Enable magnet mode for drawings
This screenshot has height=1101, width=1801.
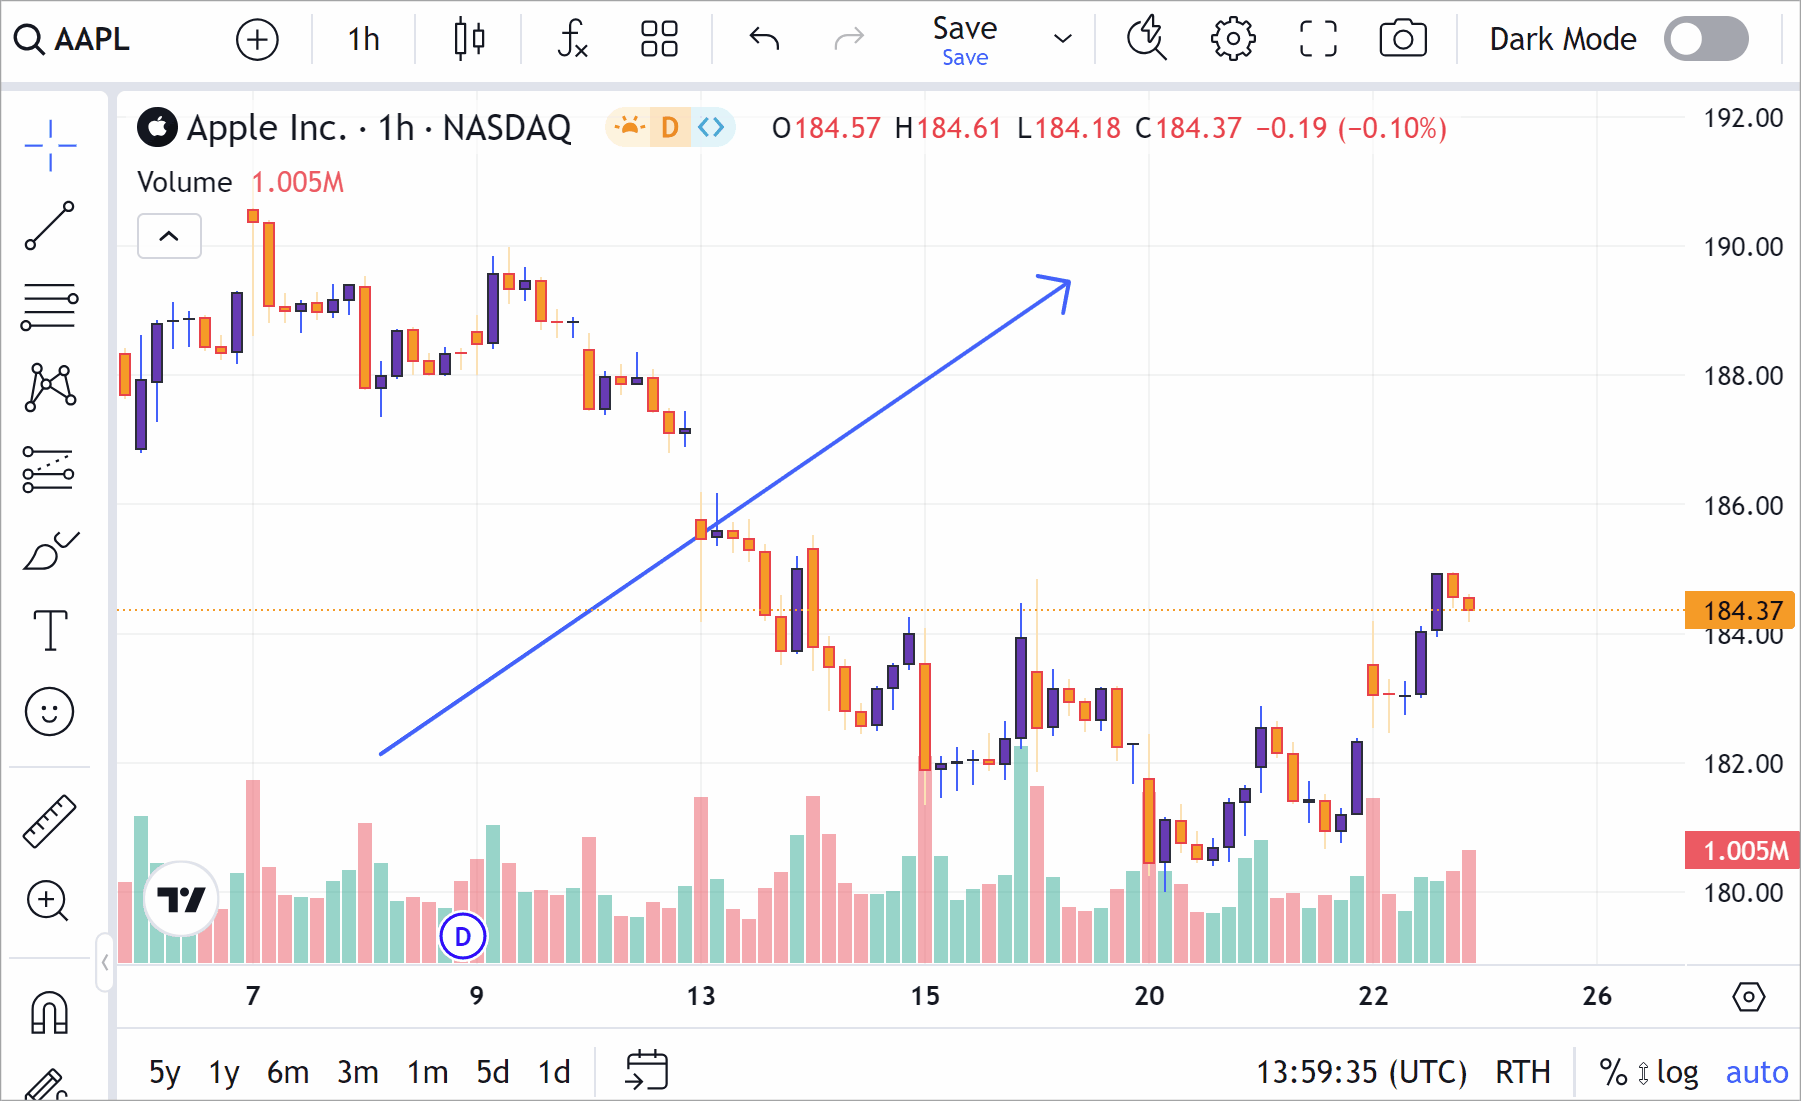click(x=48, y=1011)
